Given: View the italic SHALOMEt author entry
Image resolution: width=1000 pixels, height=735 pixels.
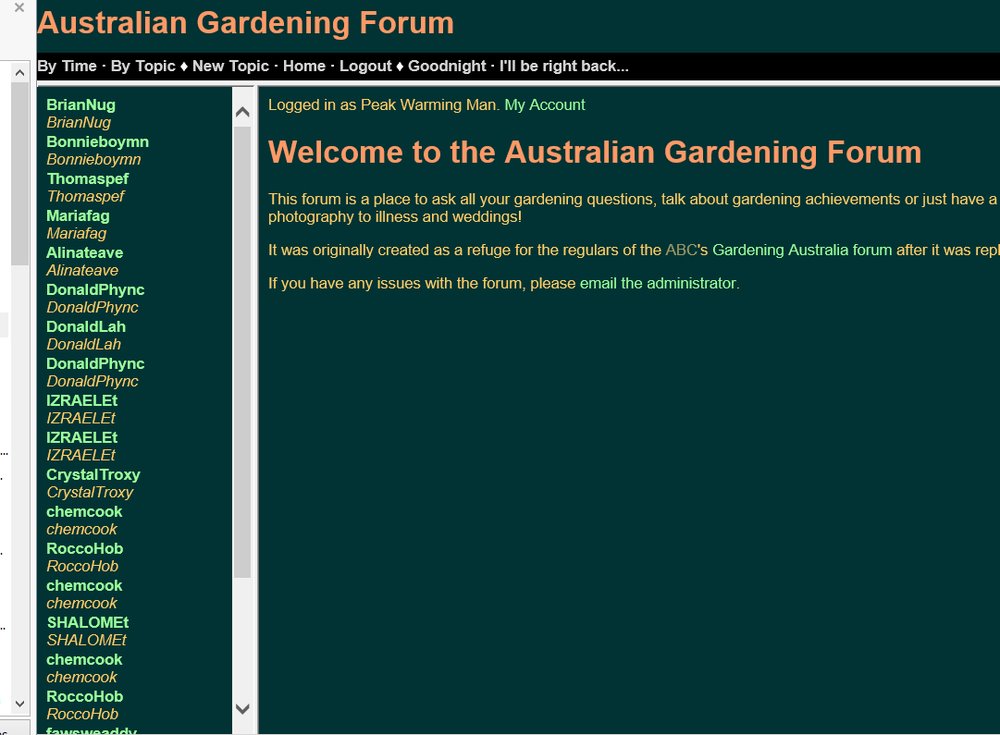Looking at the screenshot, I should [x=87, y=640].
